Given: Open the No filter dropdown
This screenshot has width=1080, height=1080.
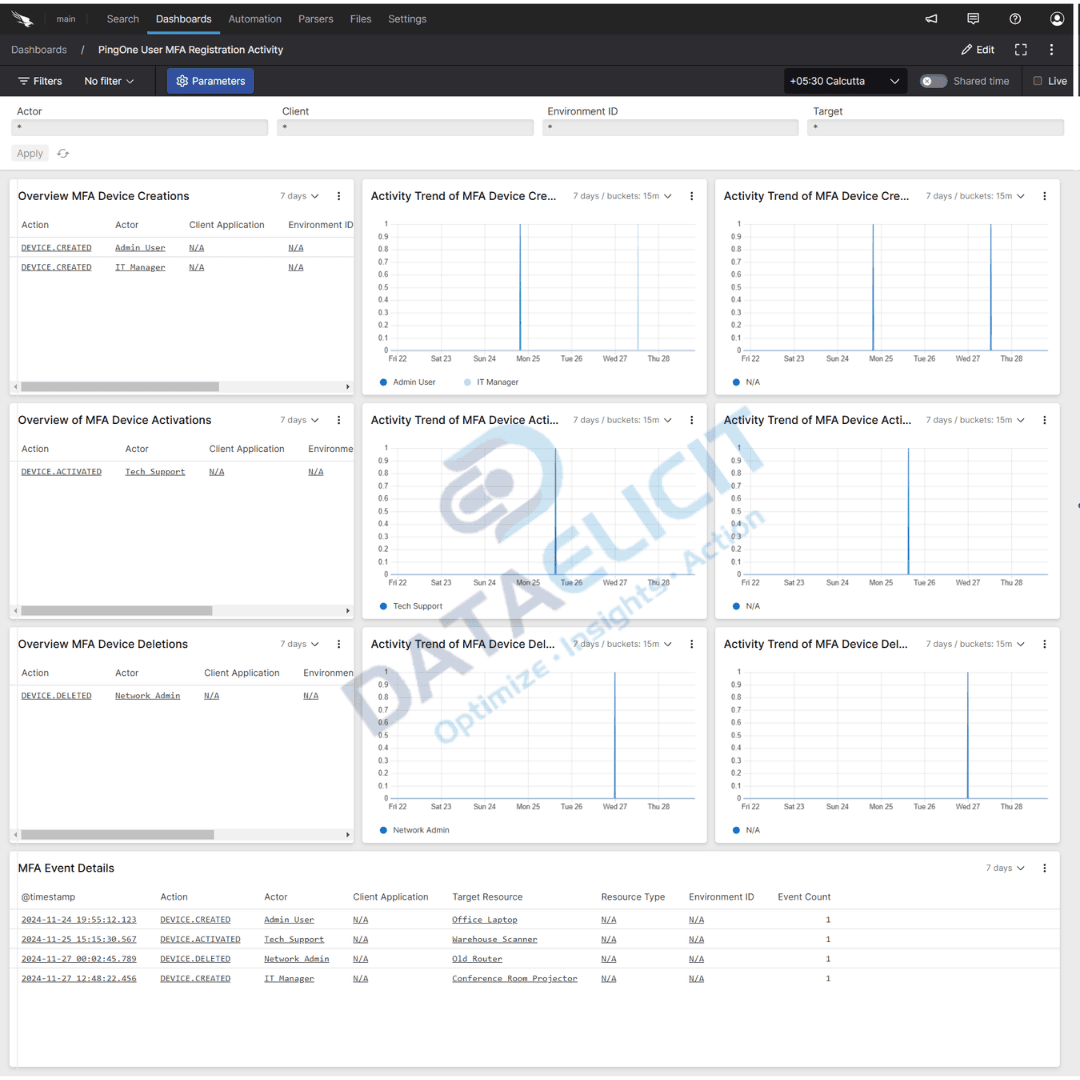Looking at the screenshot, I should coord(108,81).
